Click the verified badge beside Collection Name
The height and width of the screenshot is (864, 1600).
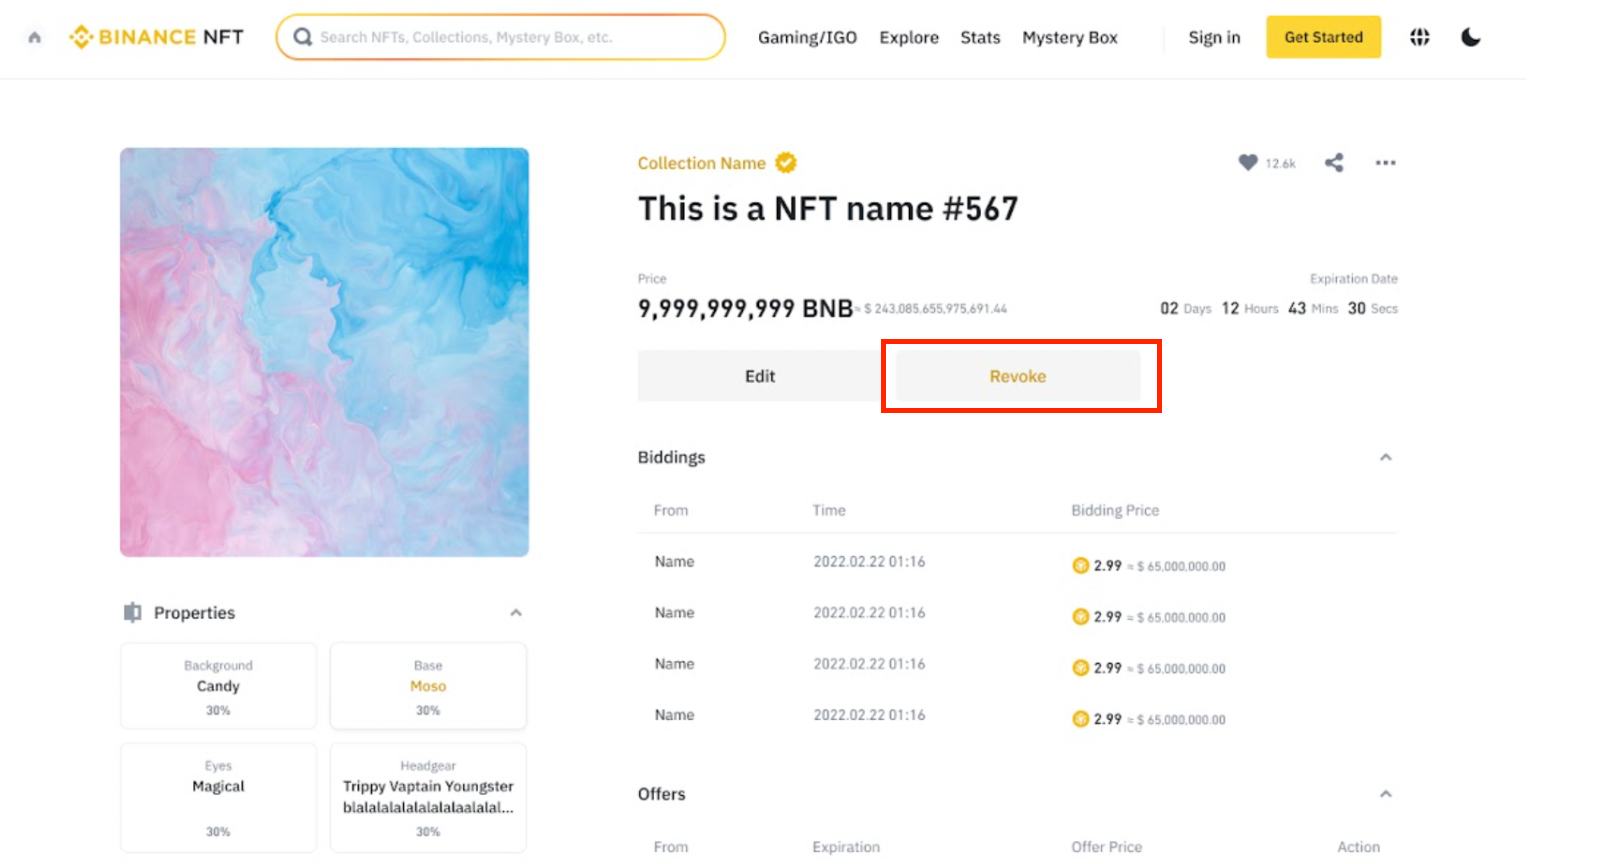pos(786,162)
